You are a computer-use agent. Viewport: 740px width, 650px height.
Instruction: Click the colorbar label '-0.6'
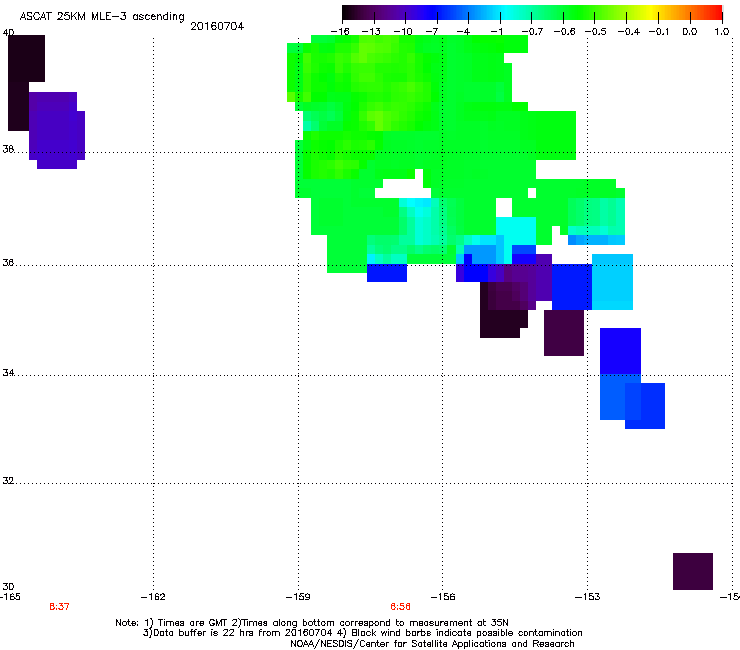pyautogui.click(x=564, y=32)
